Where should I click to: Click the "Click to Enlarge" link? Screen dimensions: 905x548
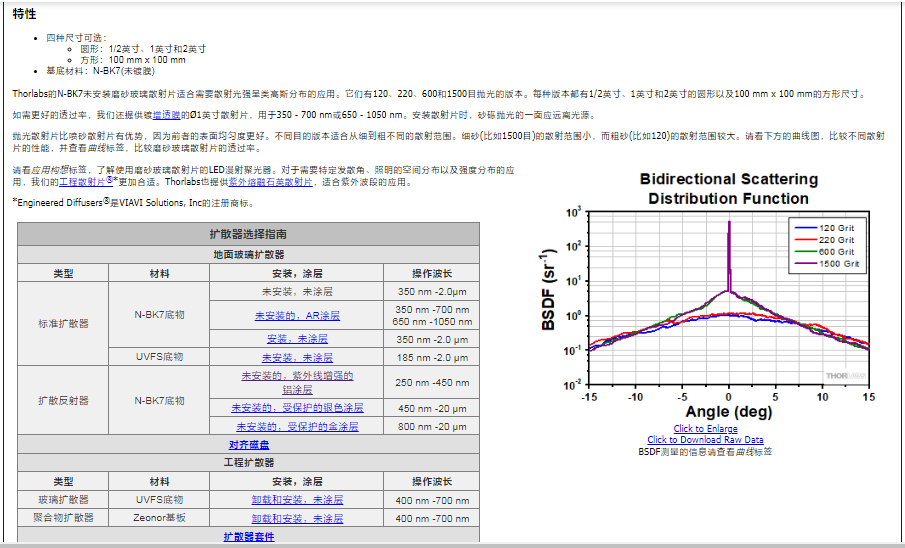click(x=705, y=429)
